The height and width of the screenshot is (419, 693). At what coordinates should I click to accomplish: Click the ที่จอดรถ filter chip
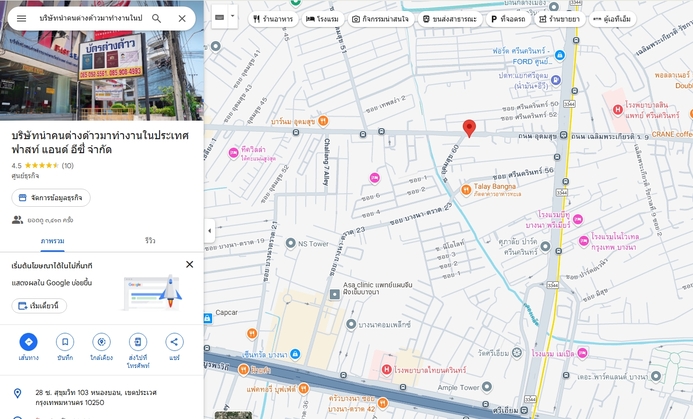(509, 19)
